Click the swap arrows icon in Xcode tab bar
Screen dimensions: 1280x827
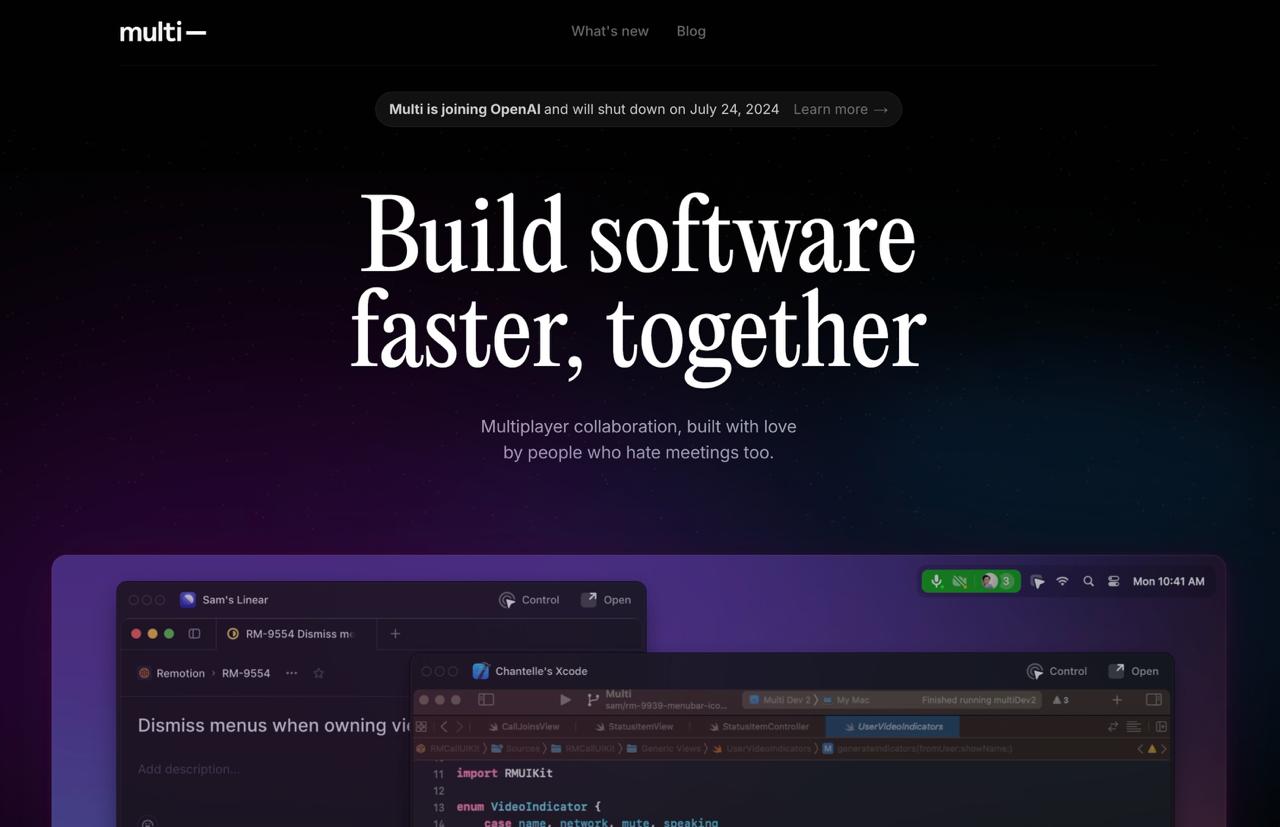pyautogui.click(x=1113, y=727)
